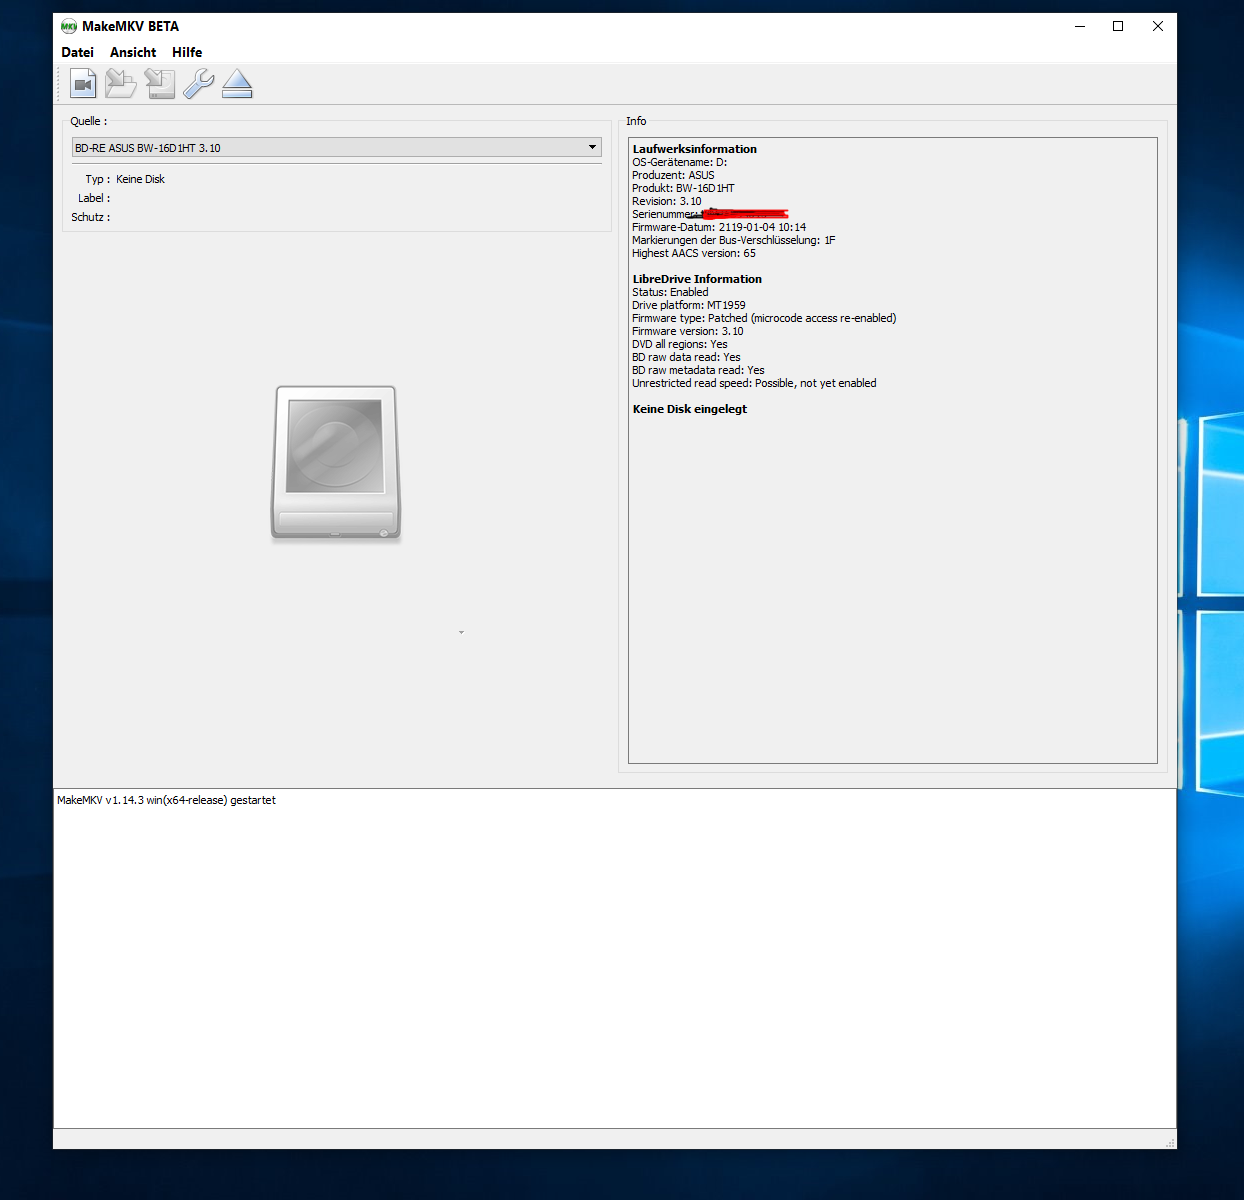Open the Datei menu
Image resolution: width=1244 pixels, height=1200 pixels.
click(x=77, y=53)
